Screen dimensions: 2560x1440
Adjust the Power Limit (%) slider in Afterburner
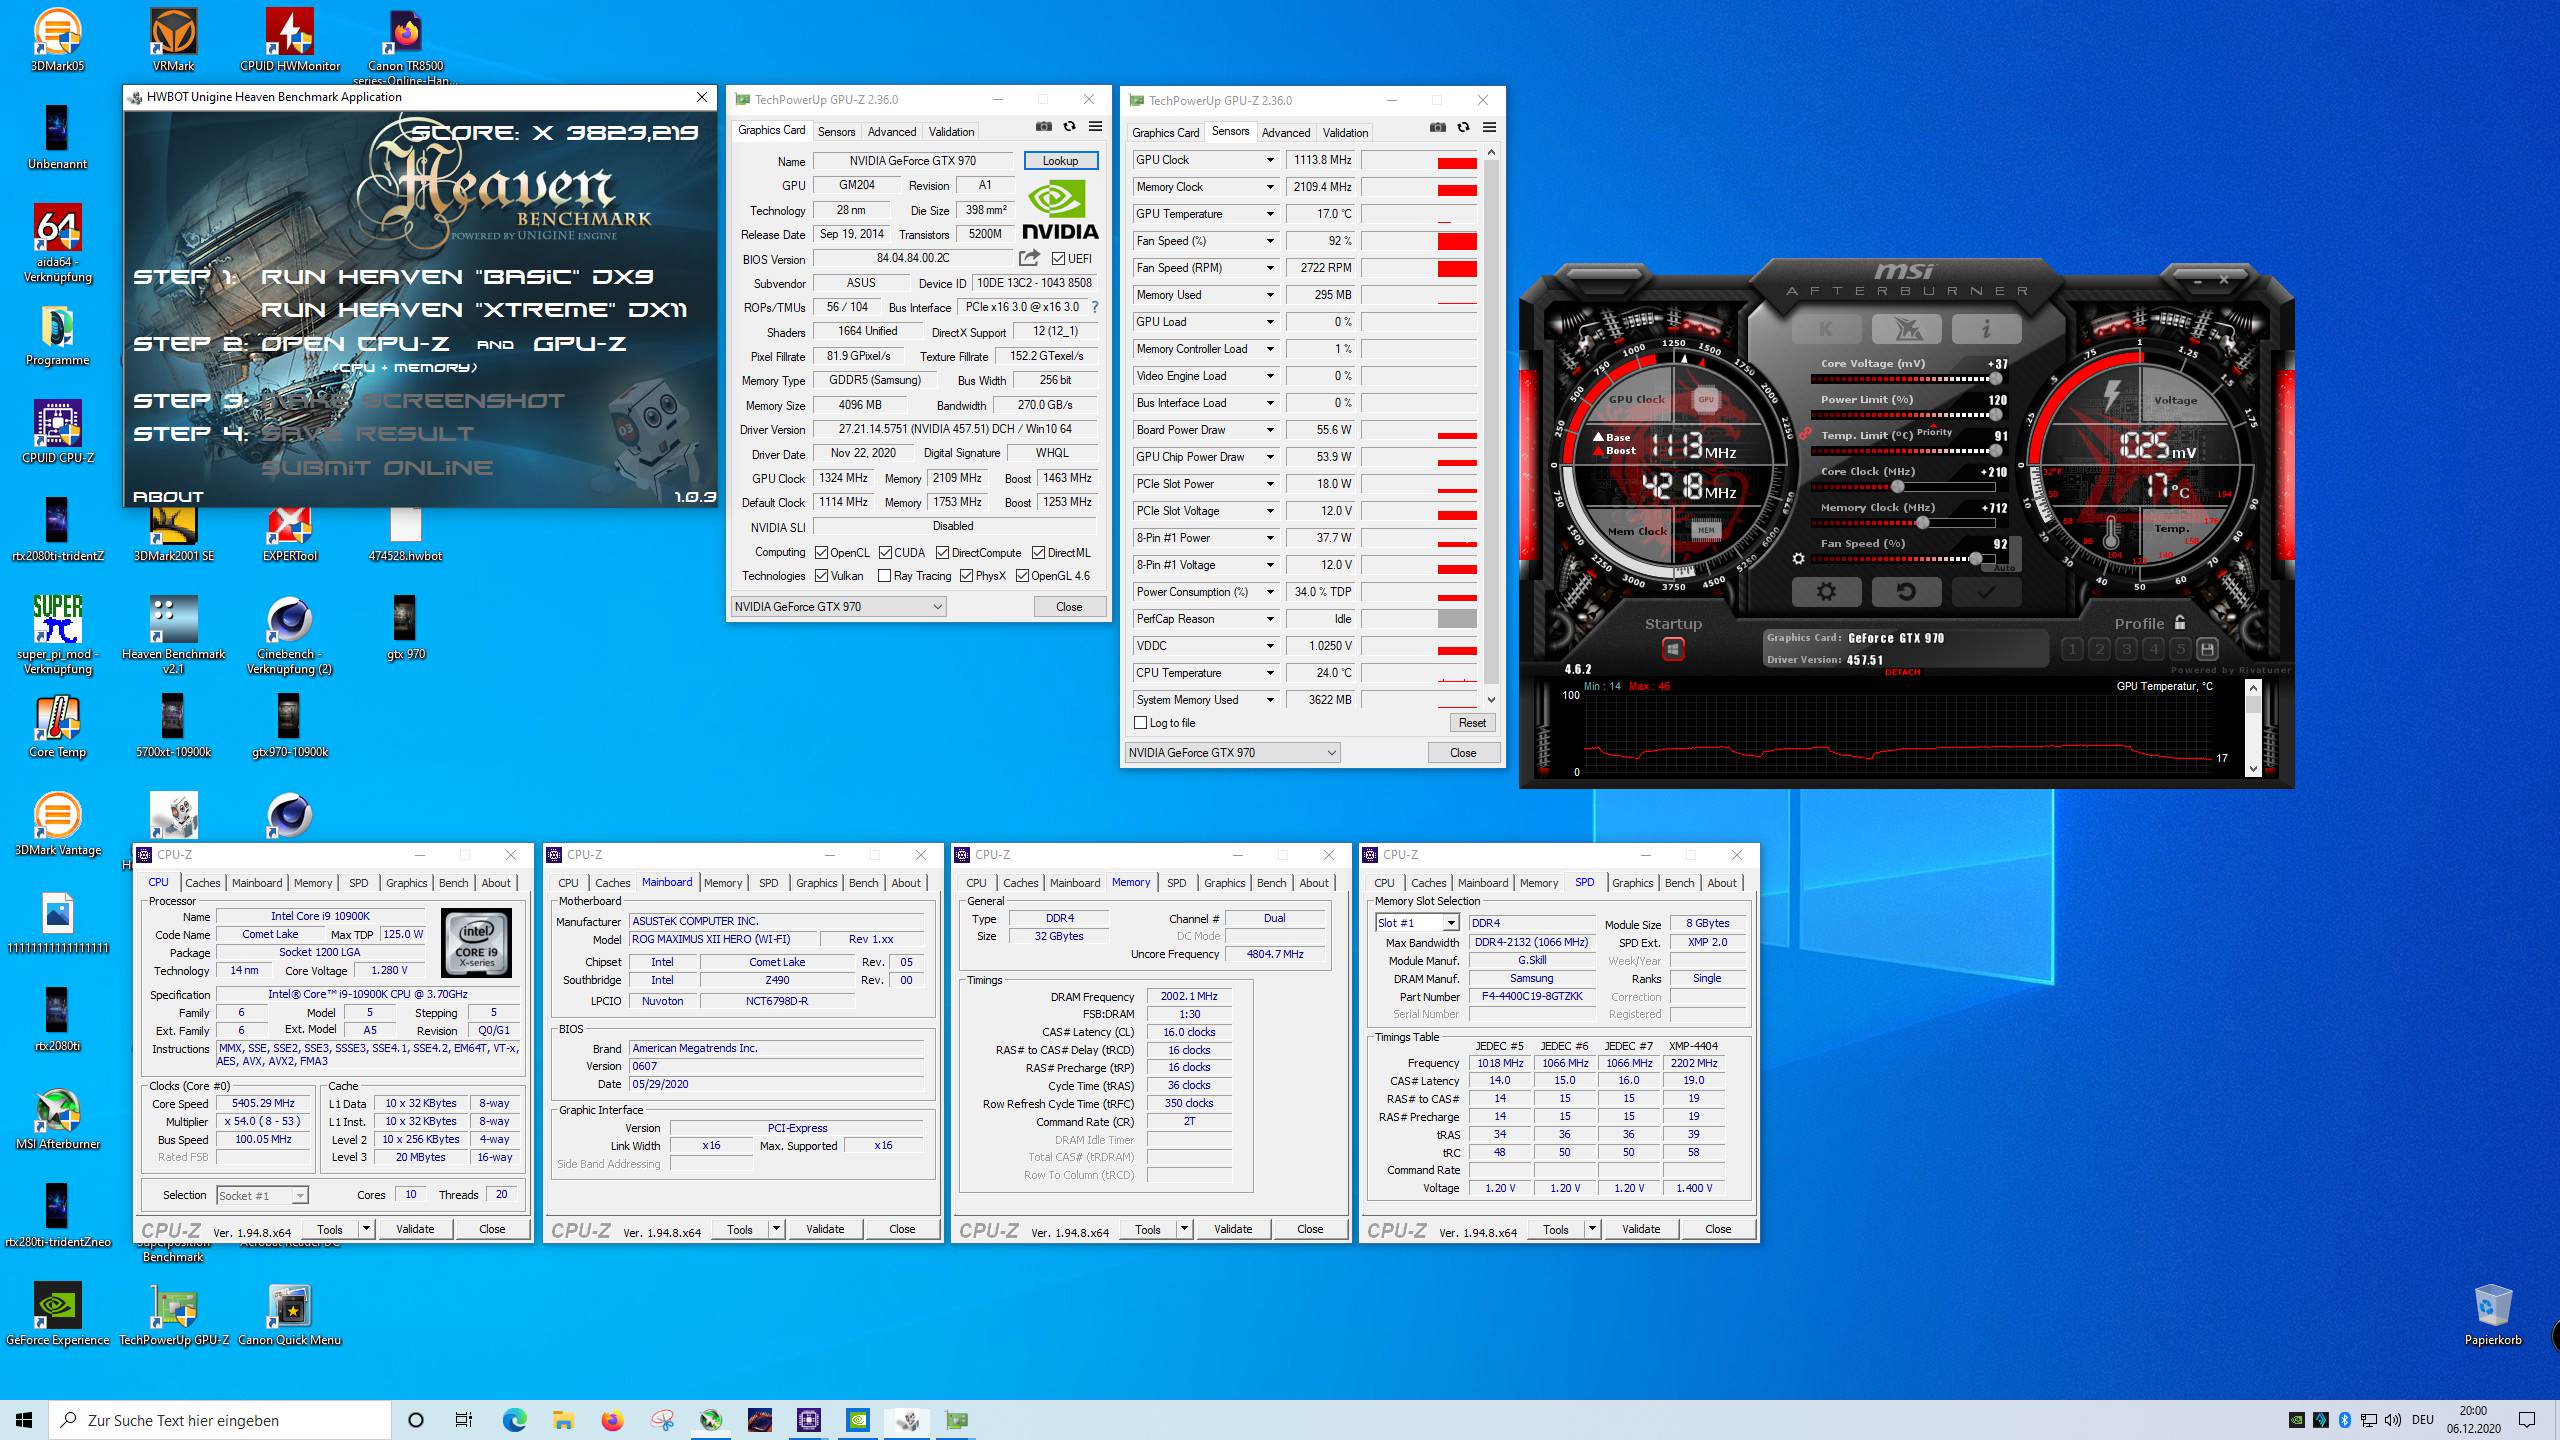point(1903,415)
